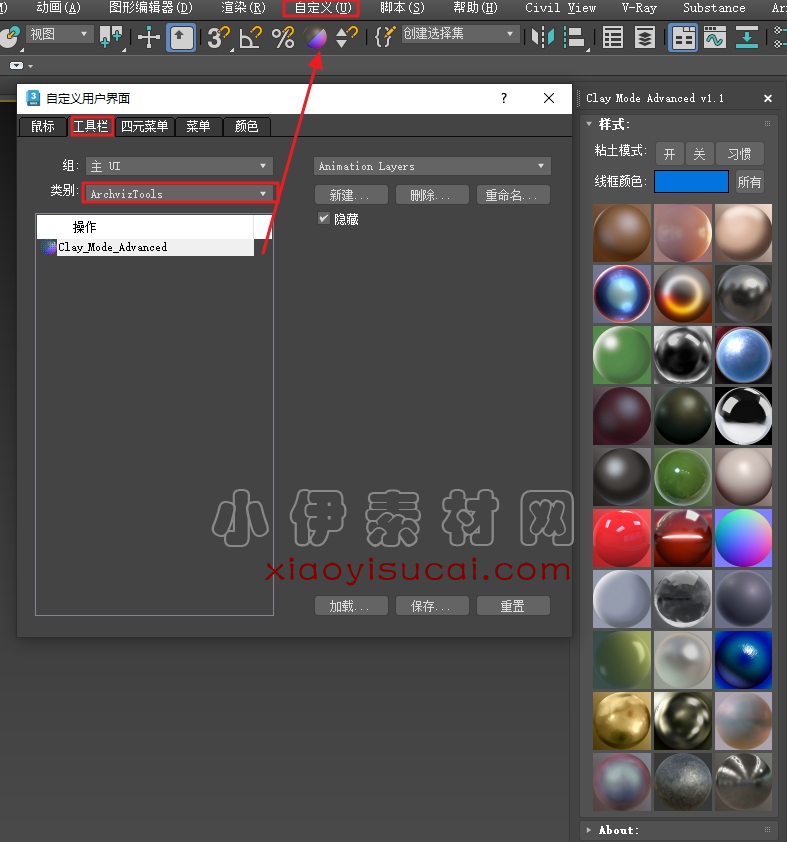Switch to the 四元菜单 tab
Image resolution: width=787 pixels, height=842 pixels.
coord(145,126)
